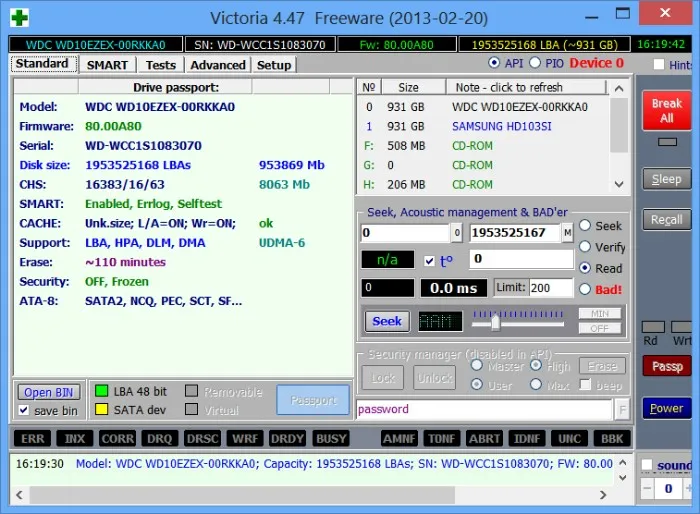Click the INX status indicator
This screenshot has height=514, width=700.
[75, 439]
